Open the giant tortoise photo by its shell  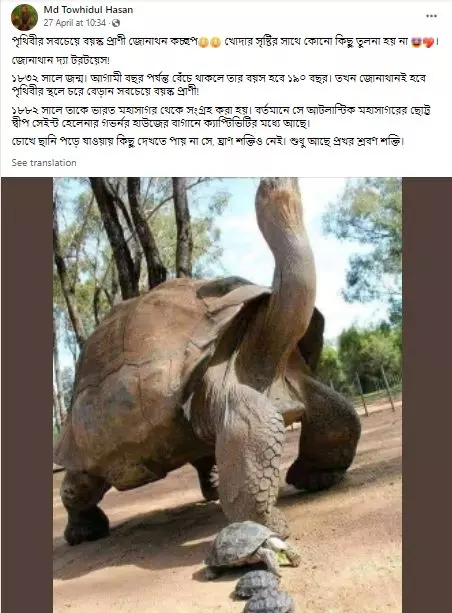pyautogui.click(x=141, y=371)
